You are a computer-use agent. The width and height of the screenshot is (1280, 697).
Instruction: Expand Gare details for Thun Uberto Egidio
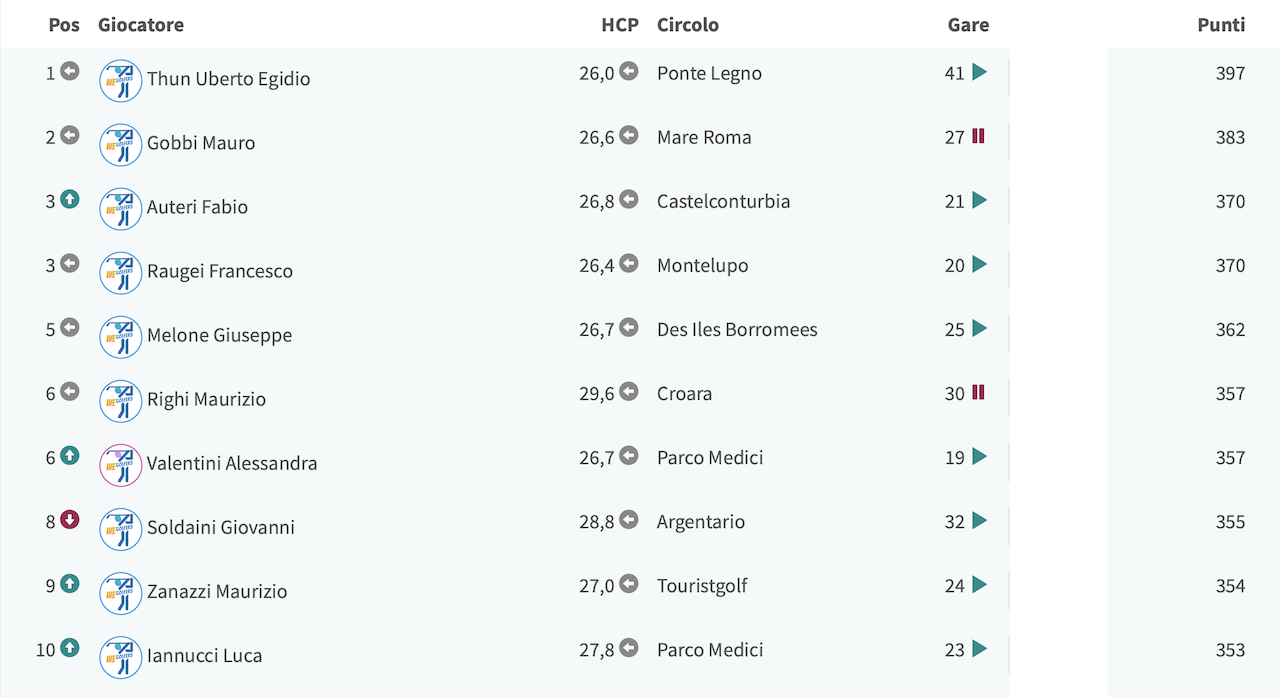click(979, 72)
